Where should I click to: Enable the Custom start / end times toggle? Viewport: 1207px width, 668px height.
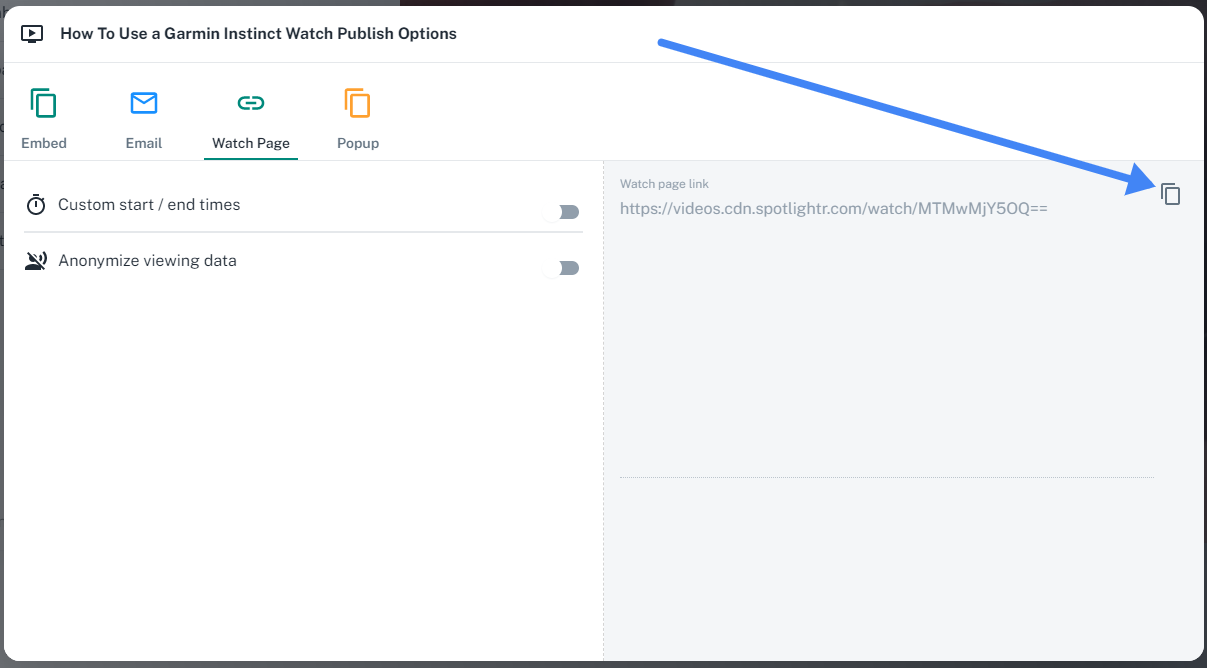click(565, 212)
